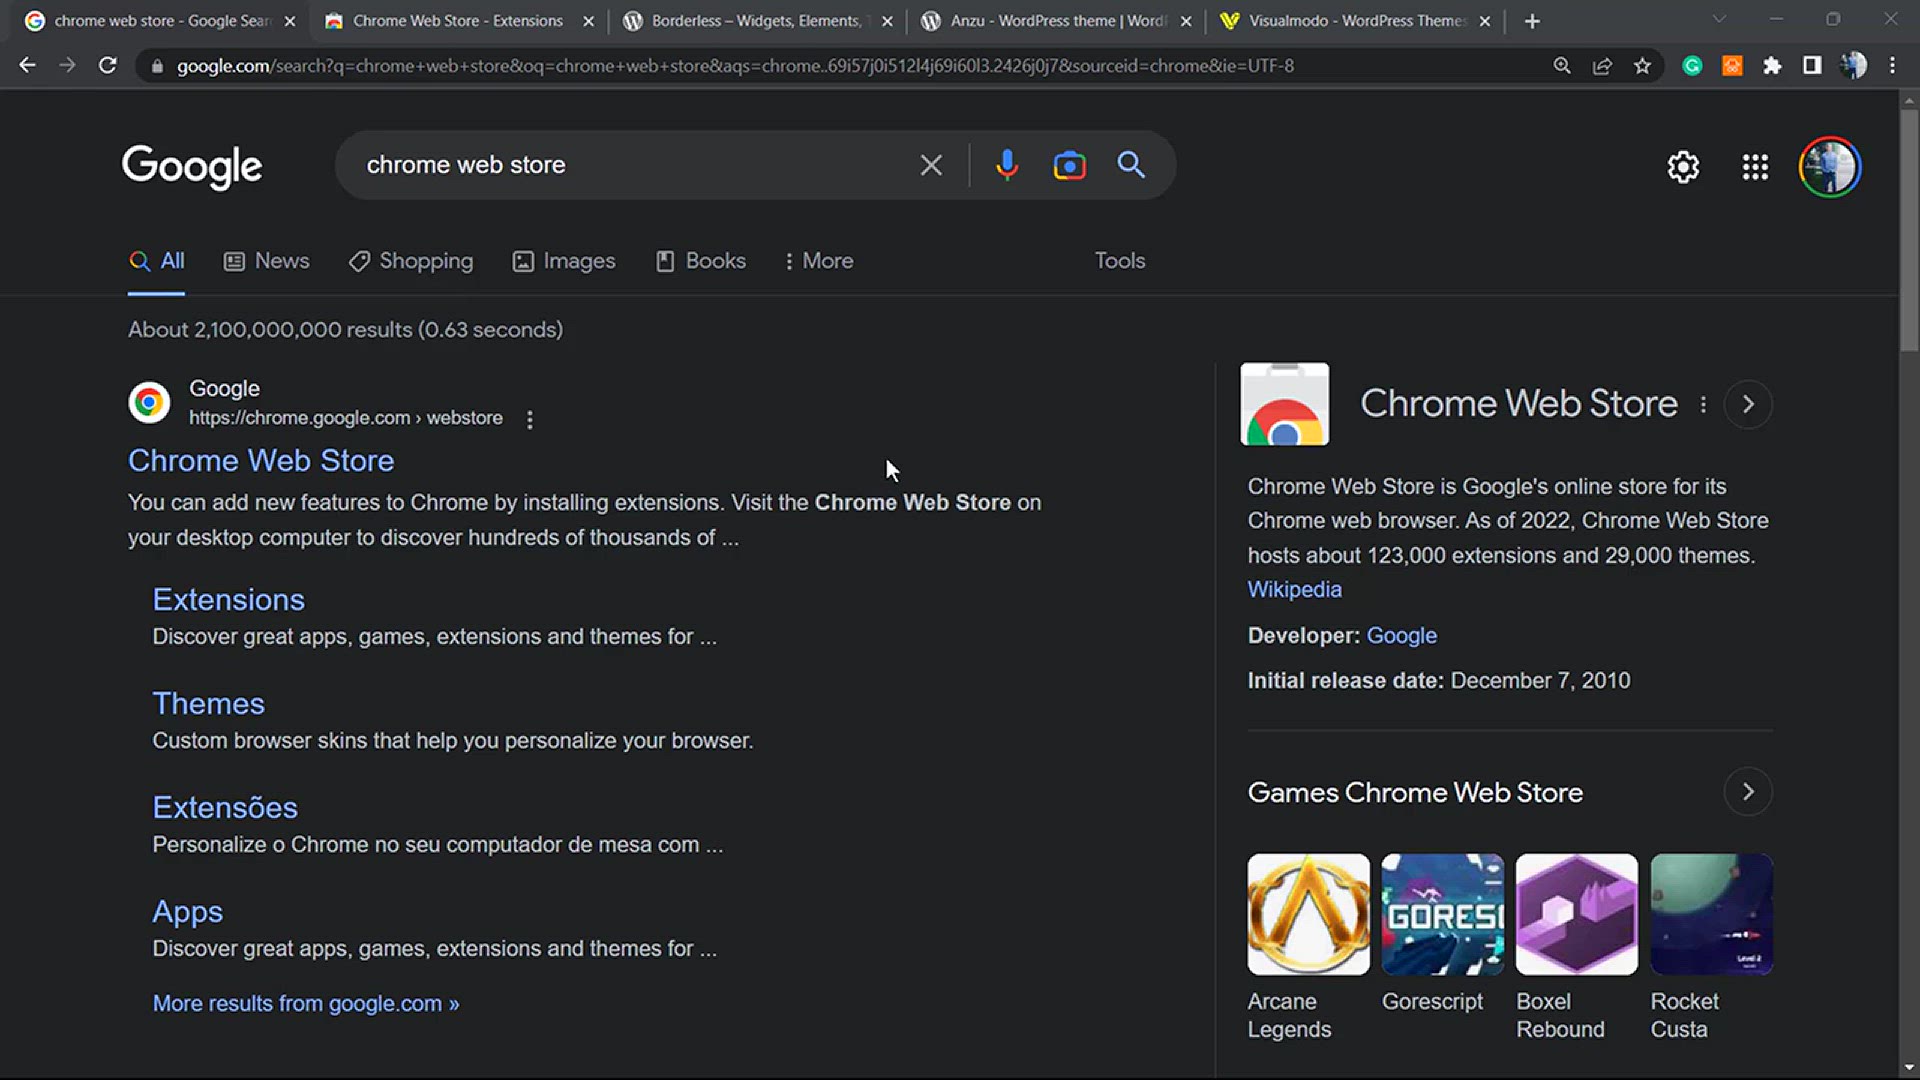This screenshot has width=1920, height=1080.
Task: Open a new browser tab
Action: pyautogui.click(x=1532, y=21)
